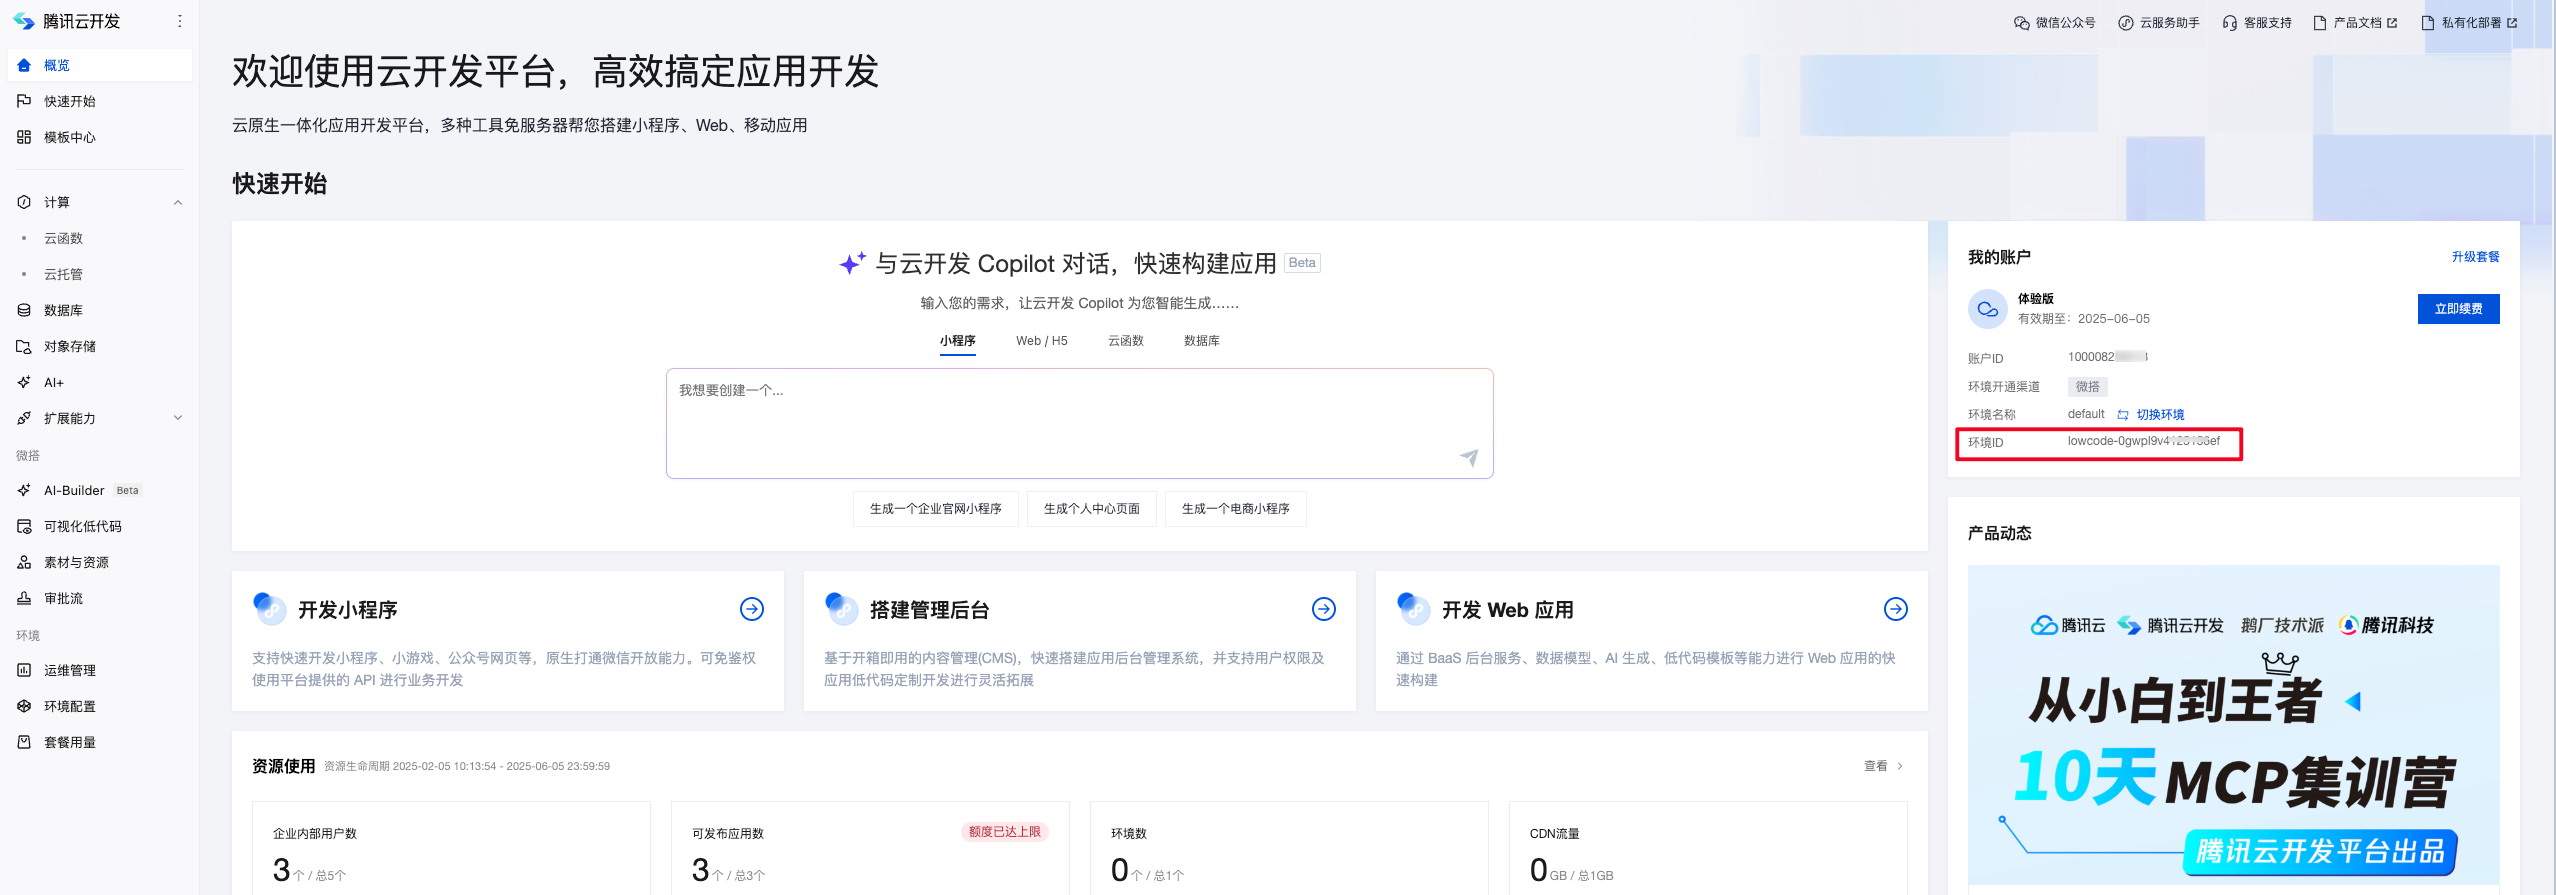This screenshot has width=2556, height=895.
Task: Switch to the 云函数 Copilot tab
Action: click(x=1126, y=341)
